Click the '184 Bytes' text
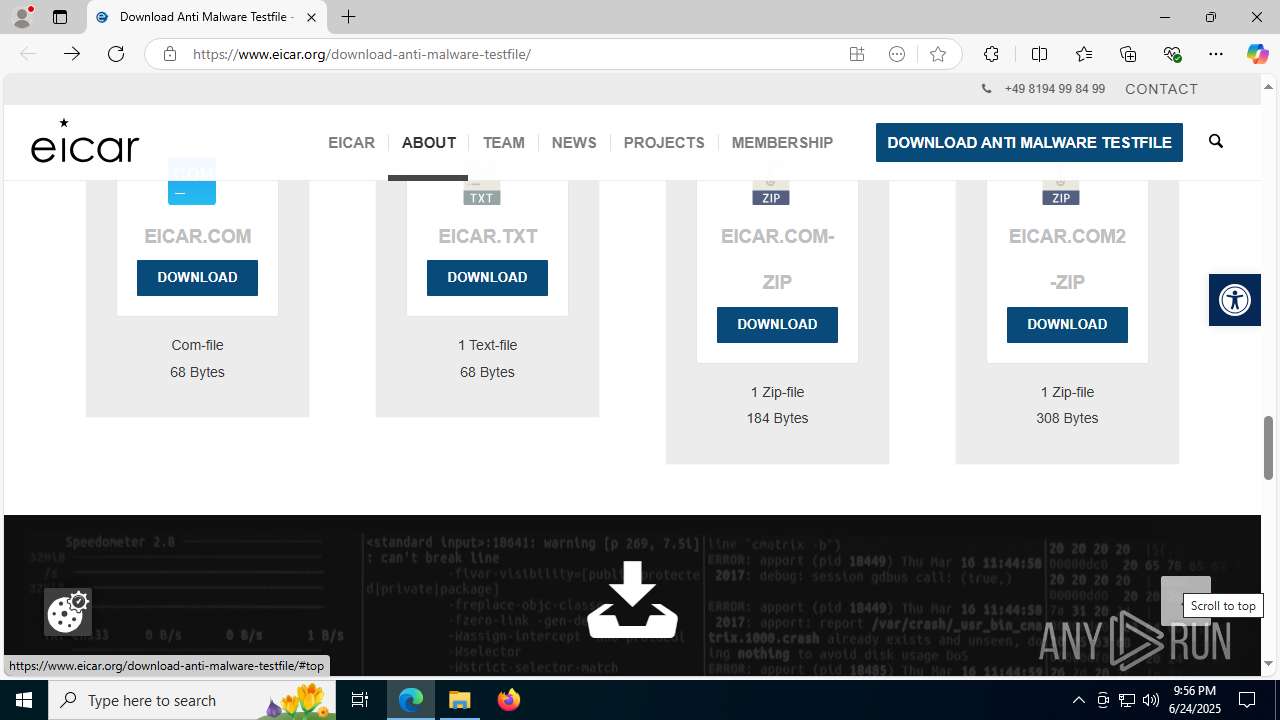The image size is (1280, 720). coord(777,418)
